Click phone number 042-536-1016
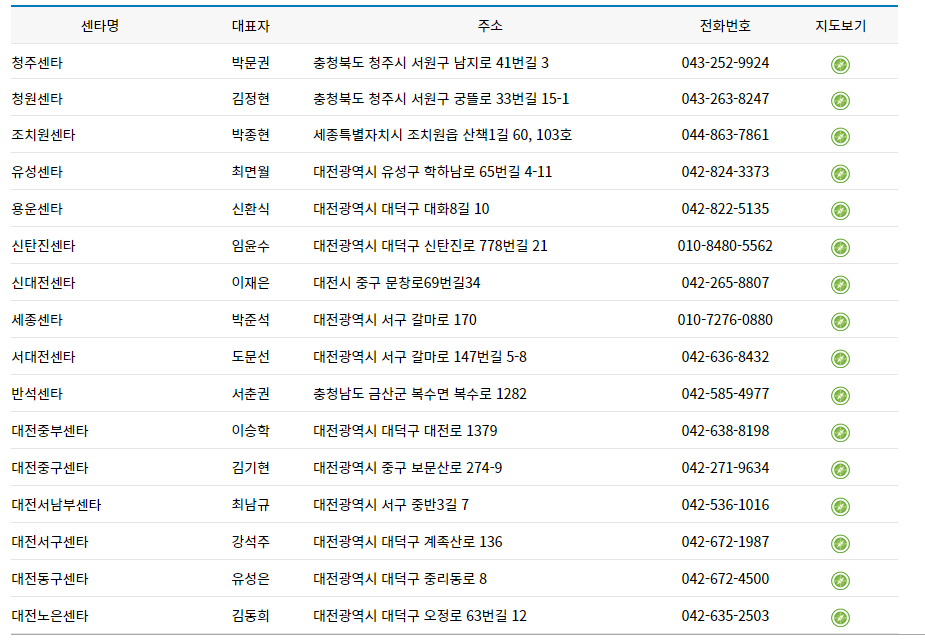This screenshot has width=925, height=644. (x=725, y=505)
